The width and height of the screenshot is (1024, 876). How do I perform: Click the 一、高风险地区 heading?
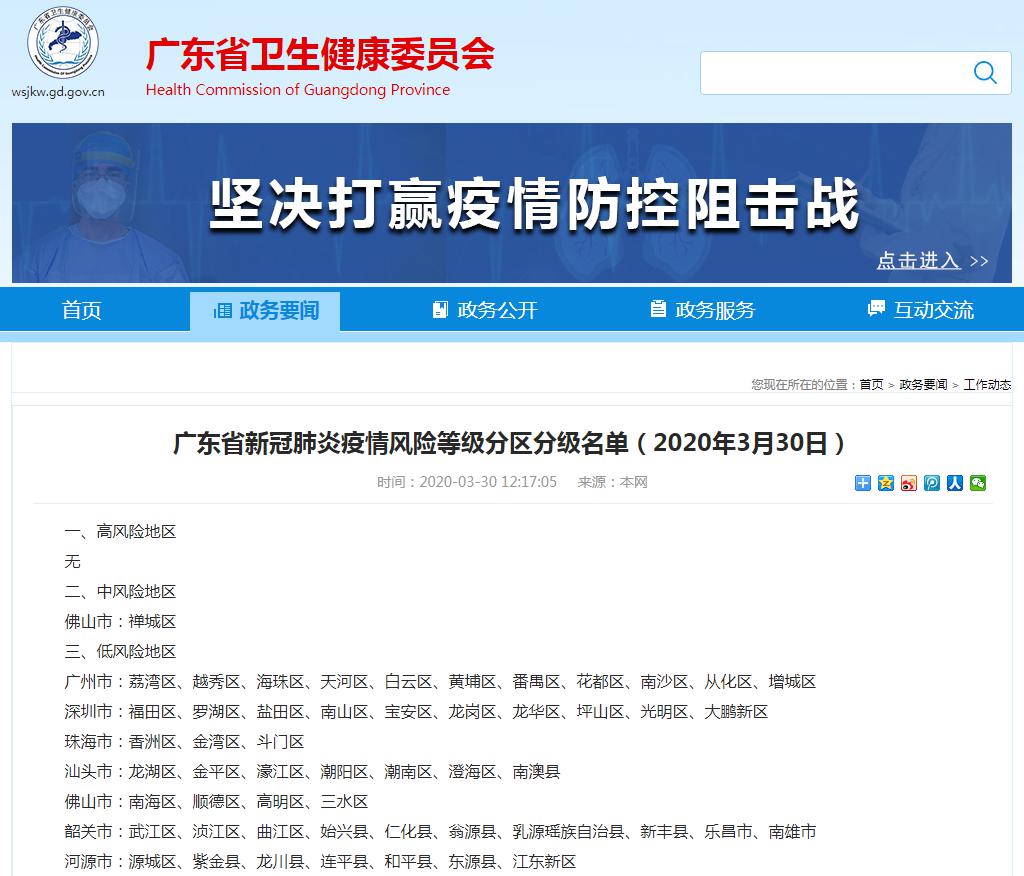[x=120, y=532]
